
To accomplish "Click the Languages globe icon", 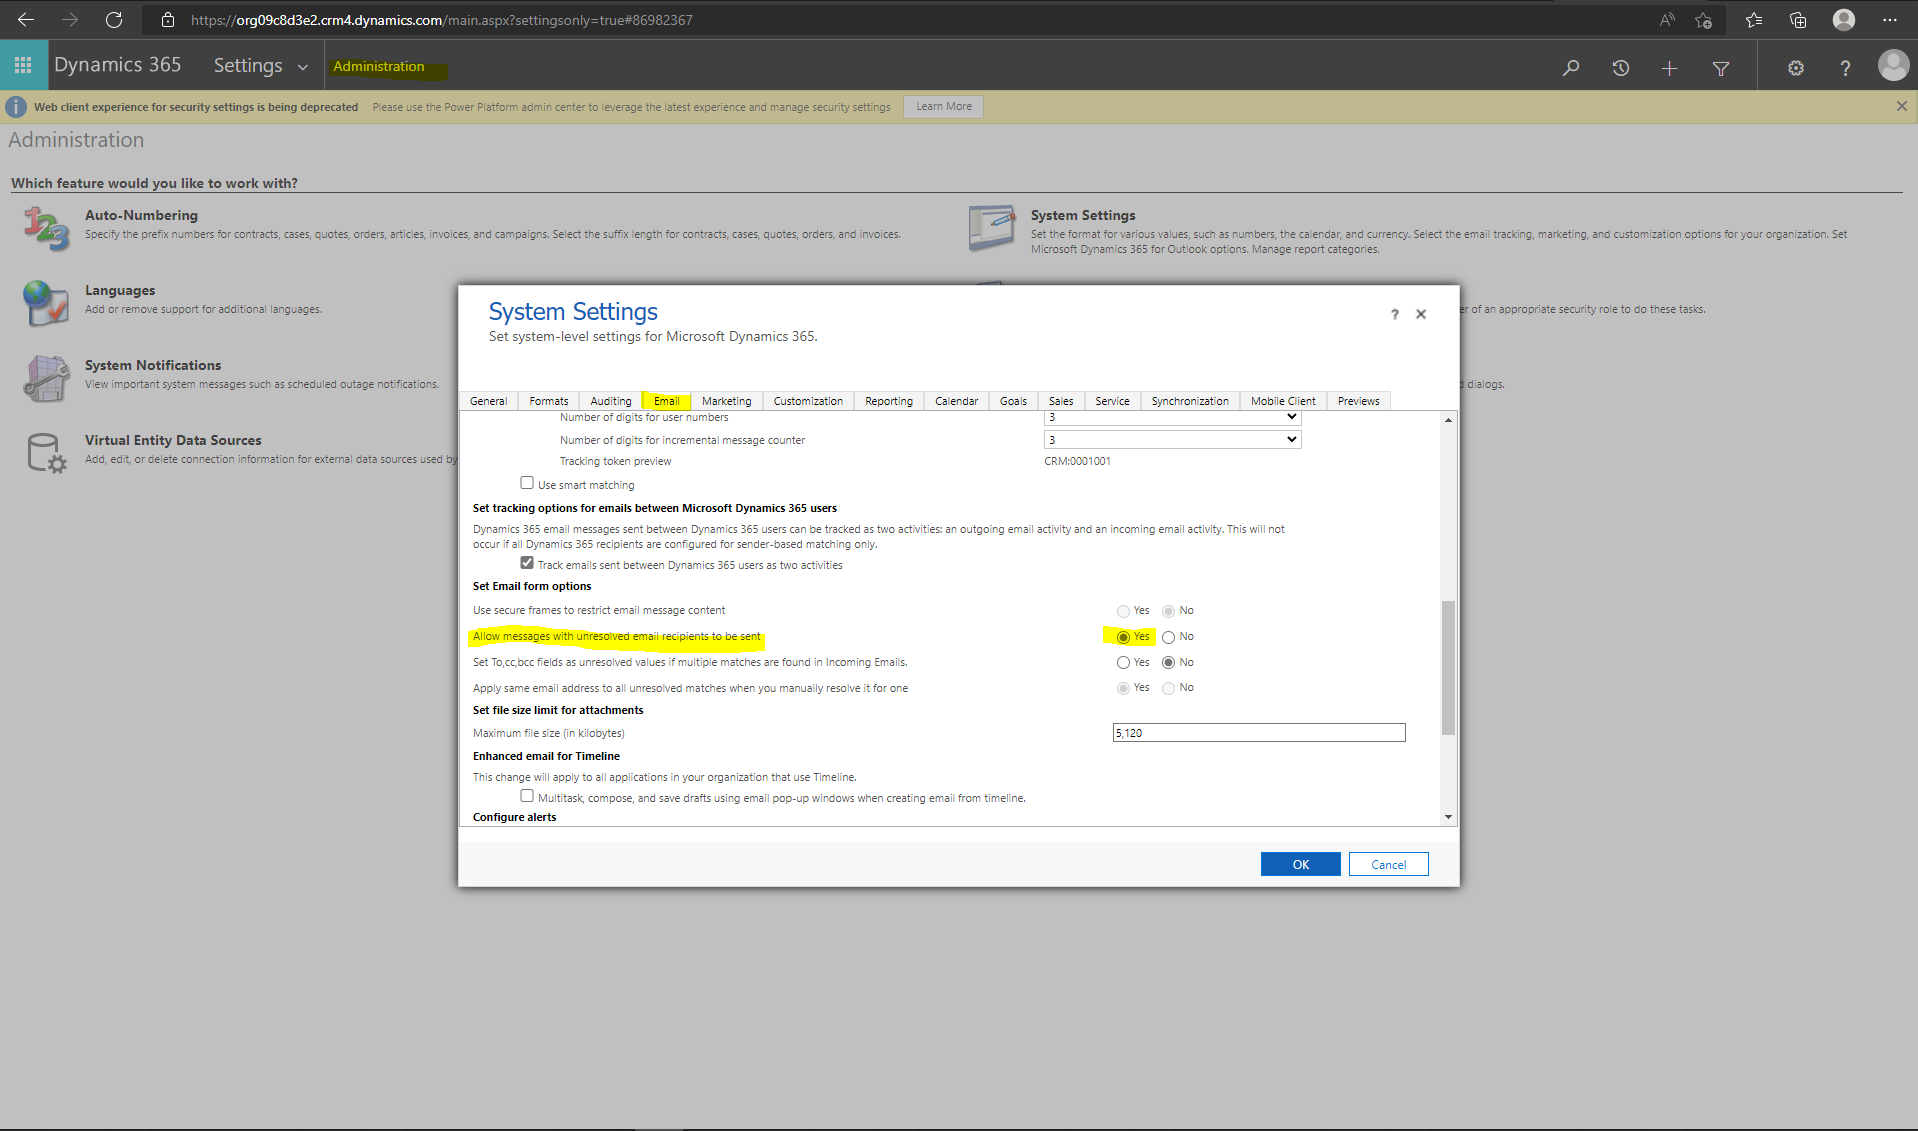I will [46, 303].
